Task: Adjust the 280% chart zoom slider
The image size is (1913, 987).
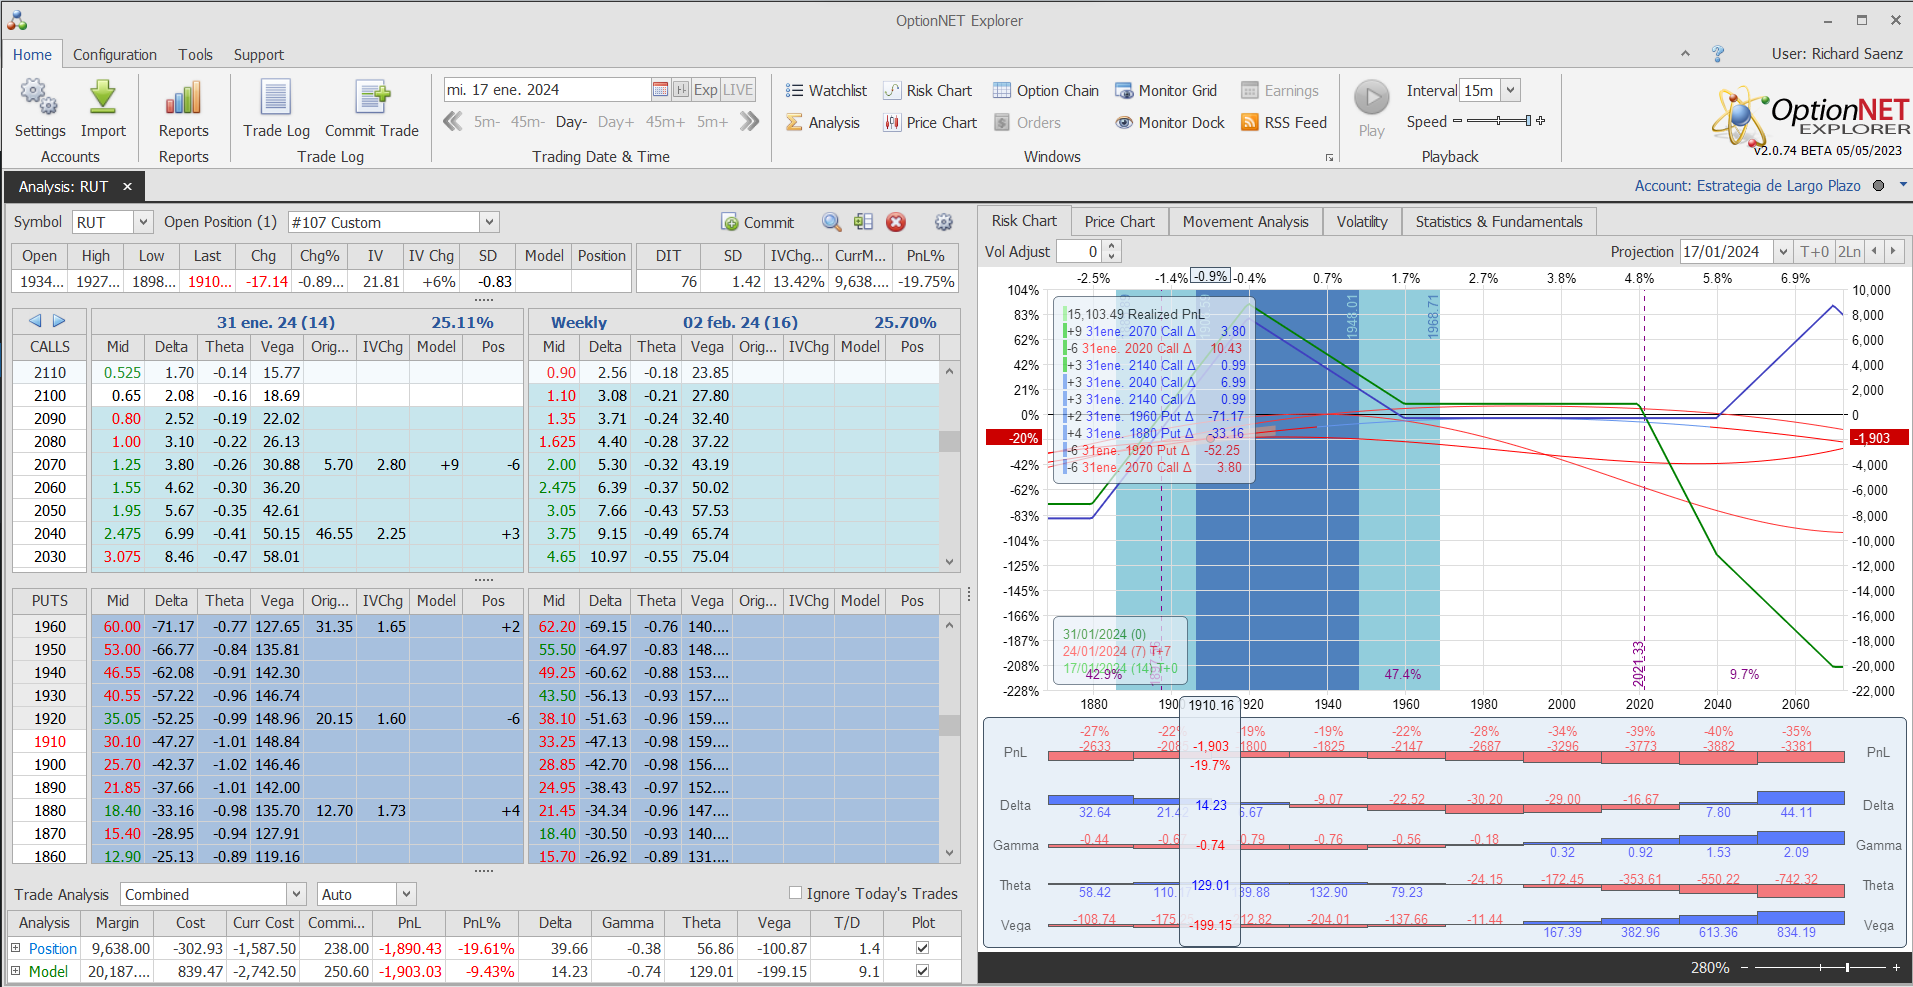Action: 1819,967
